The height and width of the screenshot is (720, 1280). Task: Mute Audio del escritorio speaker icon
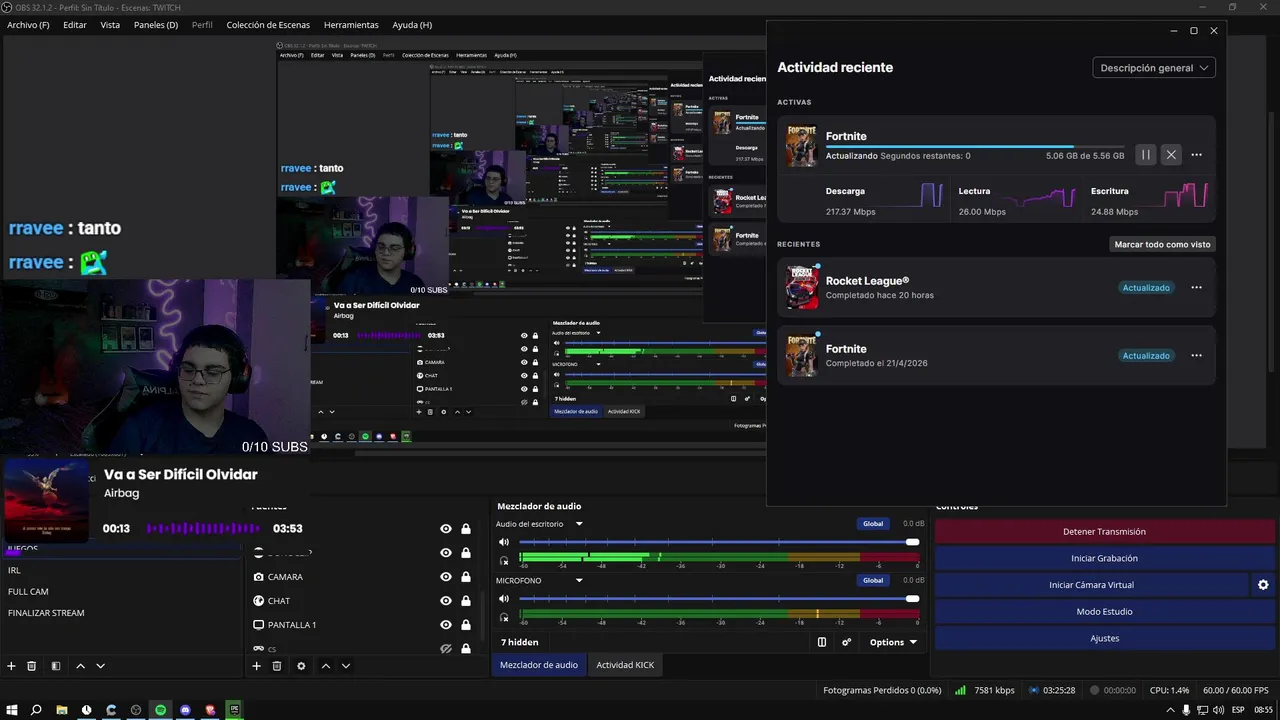[504, 542]
